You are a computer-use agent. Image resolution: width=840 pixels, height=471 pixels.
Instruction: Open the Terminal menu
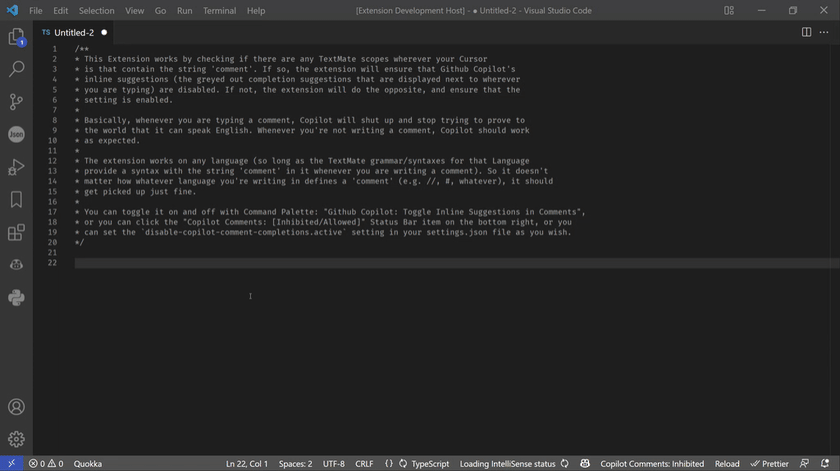[219, 10]
